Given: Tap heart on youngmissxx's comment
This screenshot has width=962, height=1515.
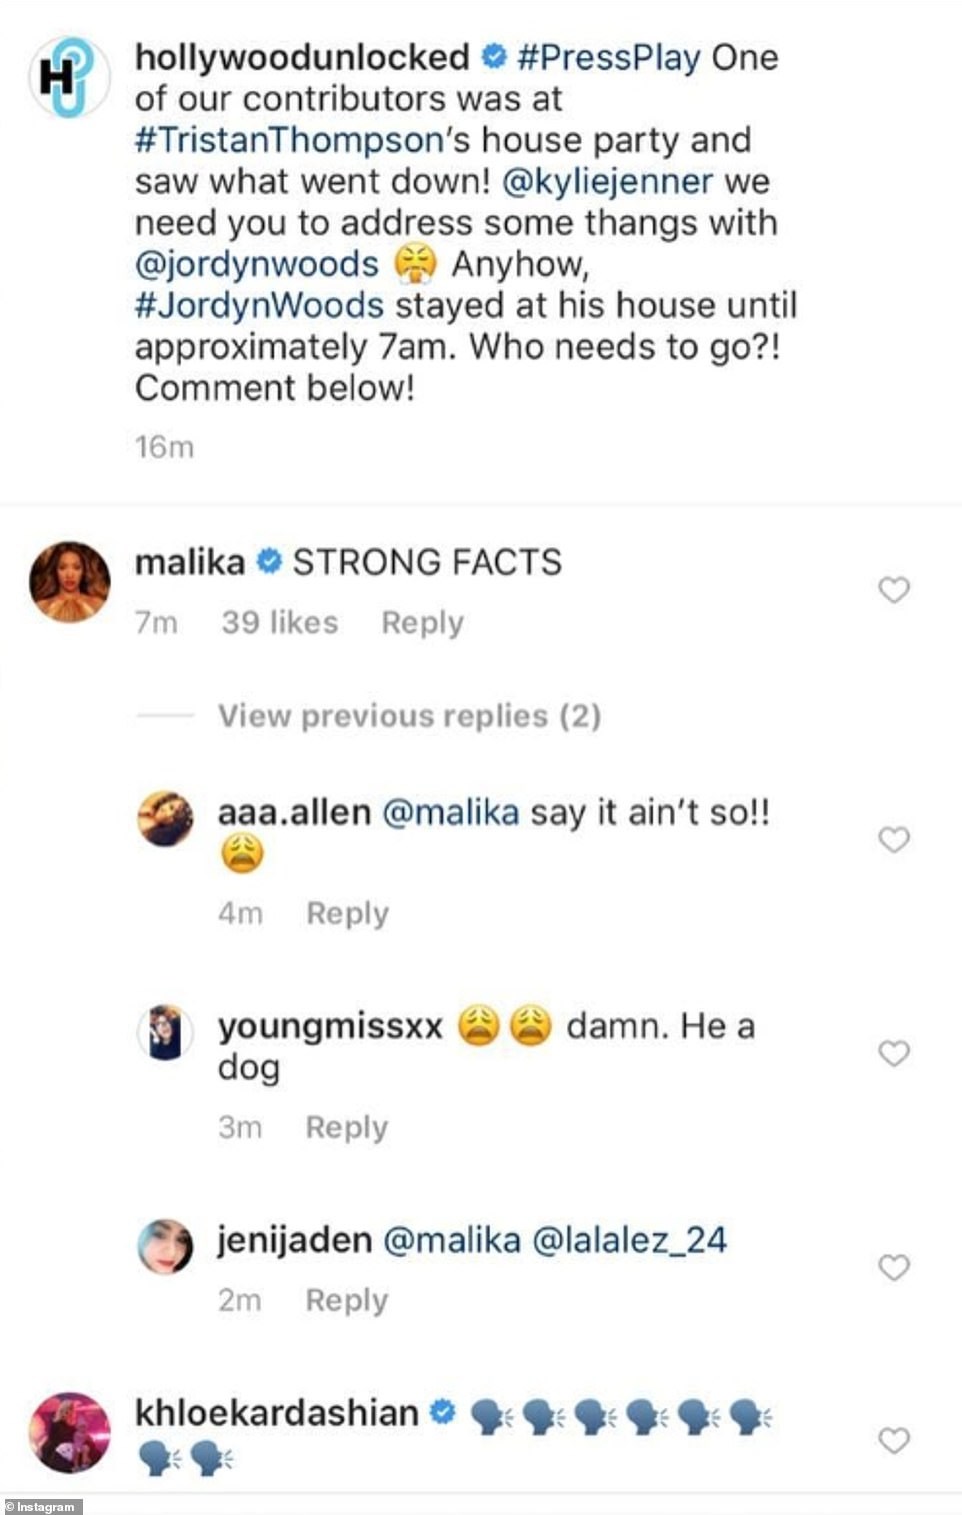Looking at the screenshot, I should tap(894, 1053).
